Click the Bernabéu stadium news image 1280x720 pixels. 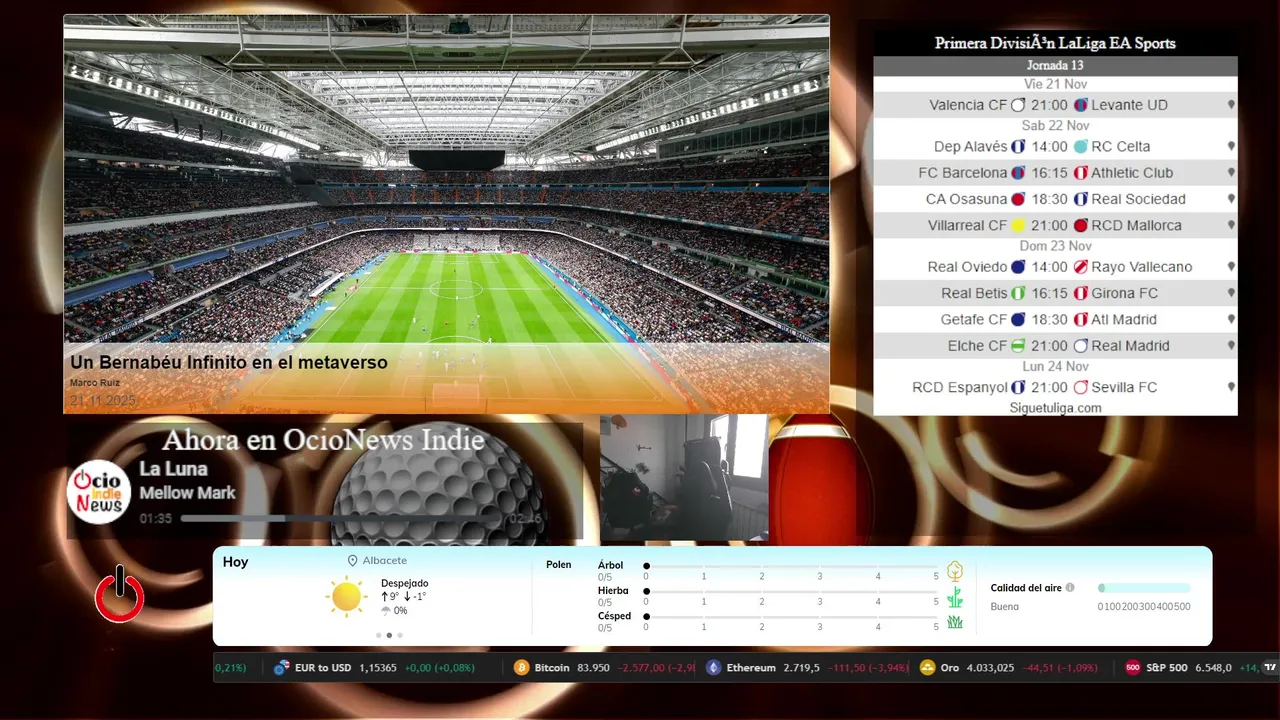[446, 213]
